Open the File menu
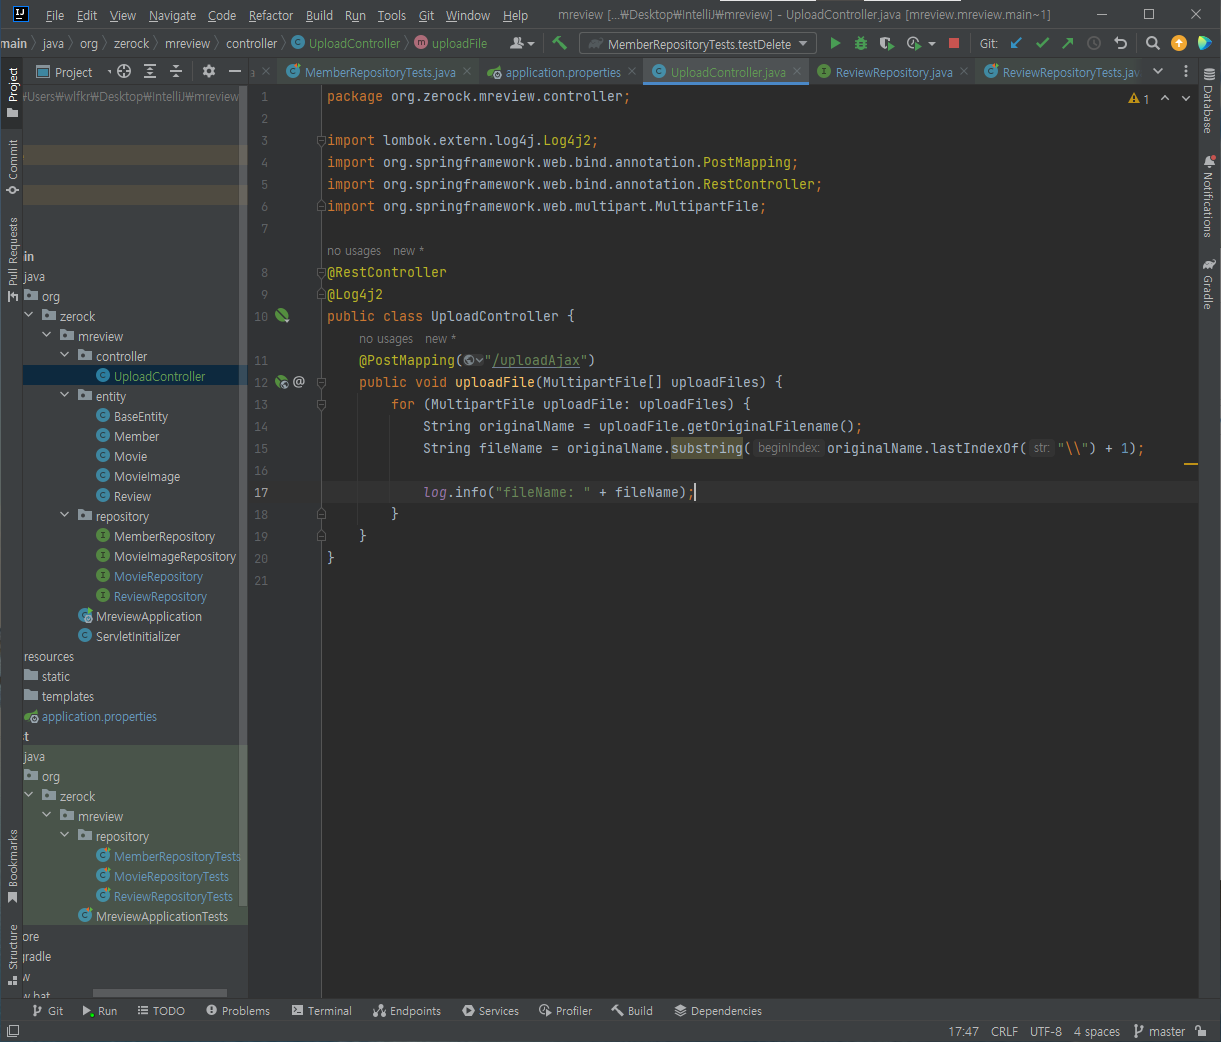 click(x=55, y=15)
